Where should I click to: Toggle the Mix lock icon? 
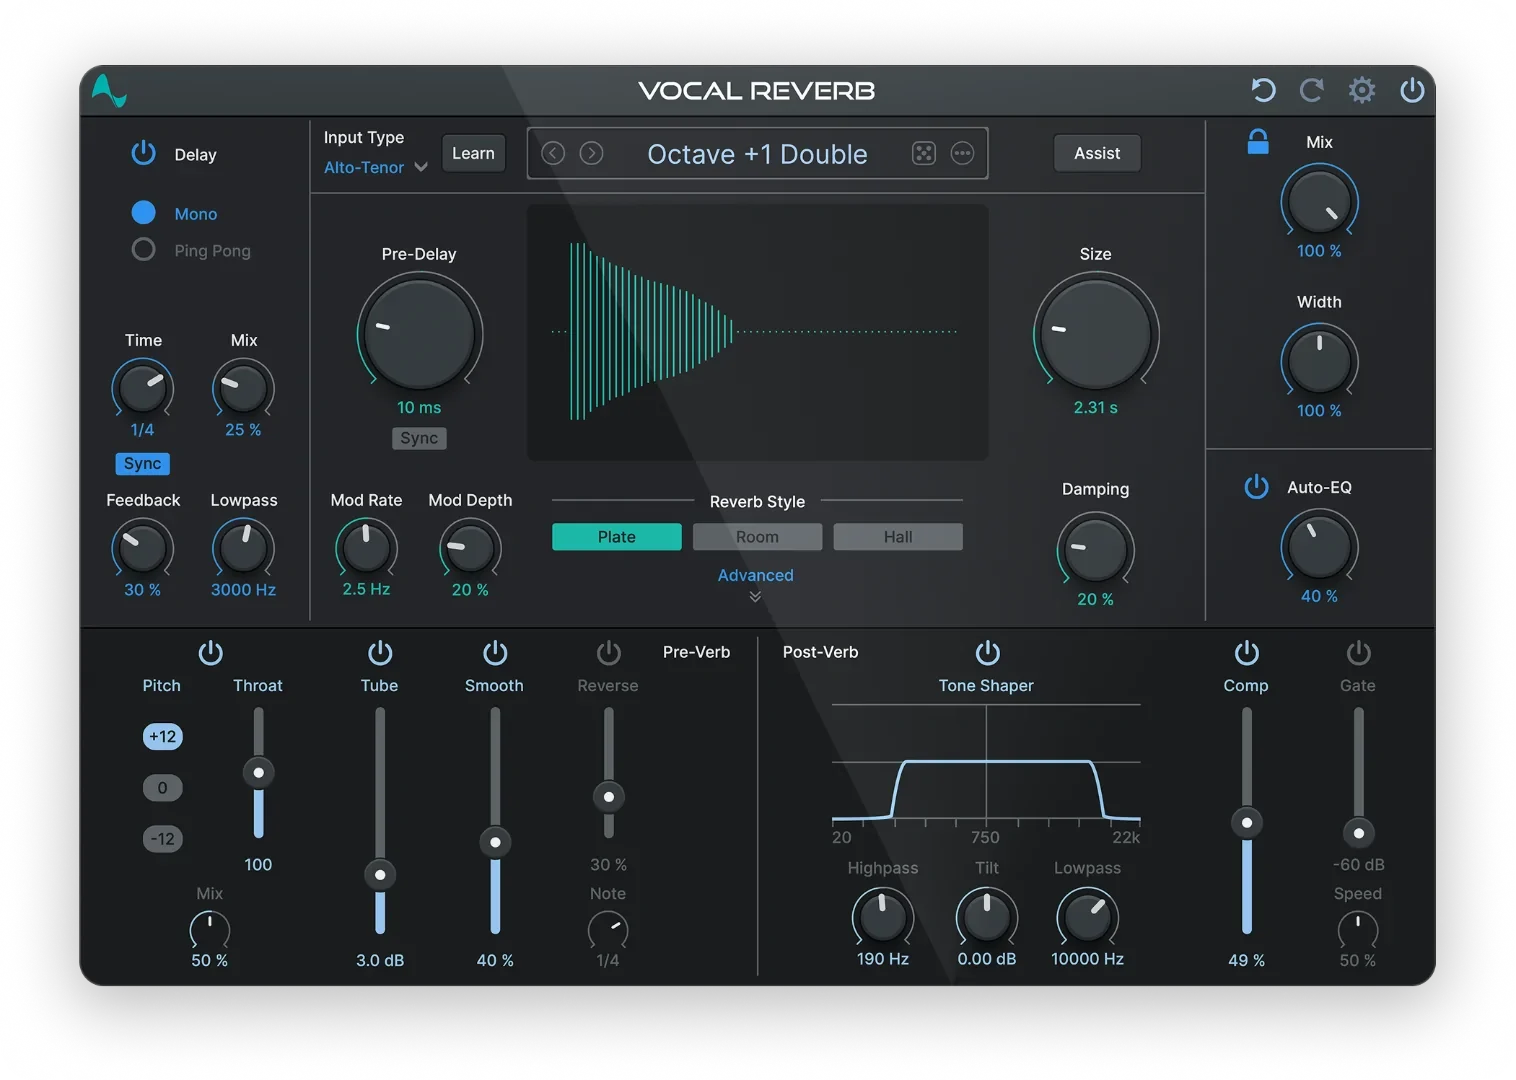coord(1258,142)
